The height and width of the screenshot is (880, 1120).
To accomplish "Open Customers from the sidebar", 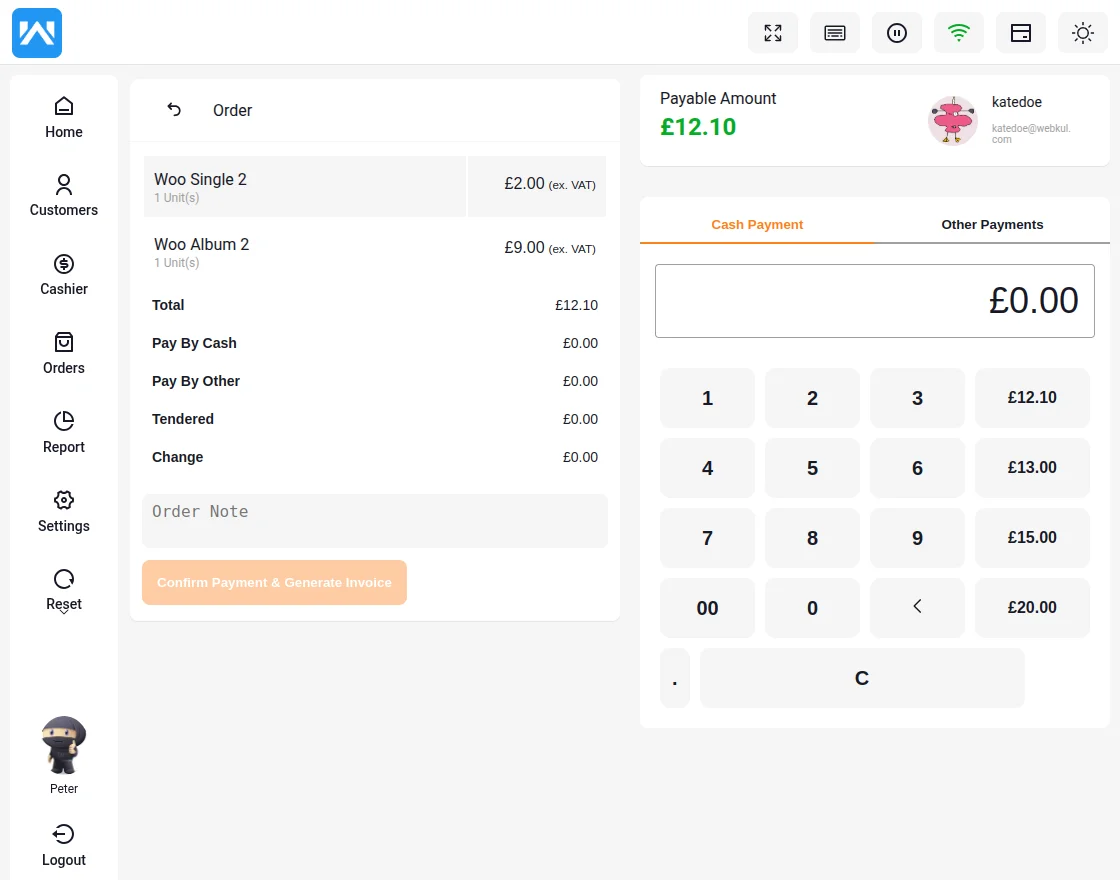I will click(63, 195).
